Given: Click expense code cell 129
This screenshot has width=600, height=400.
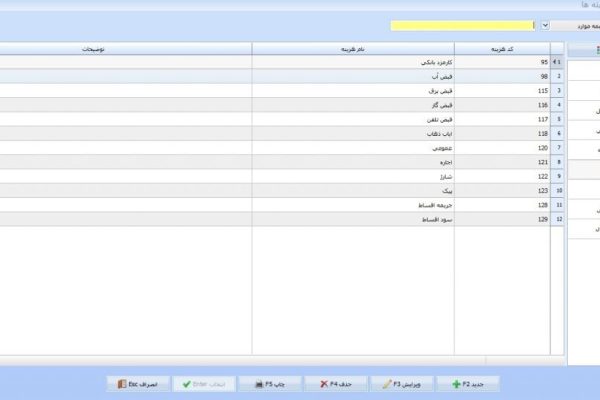Looking at the screenshot, I should 502,219.
